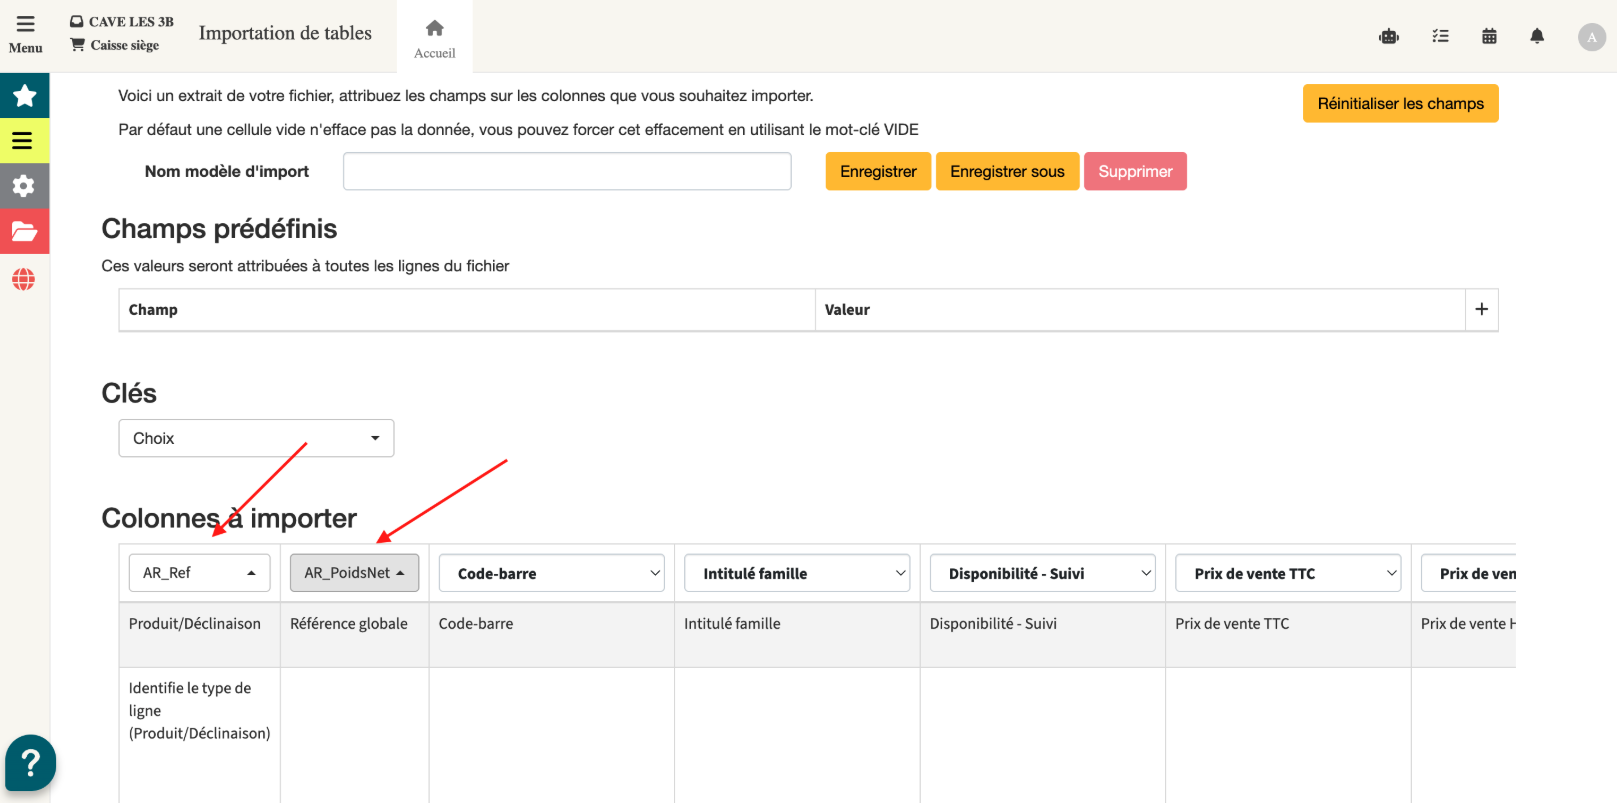Expand the Clés Choix dropdown
The width and height of the screenshot is (1617, 803).
256,438
